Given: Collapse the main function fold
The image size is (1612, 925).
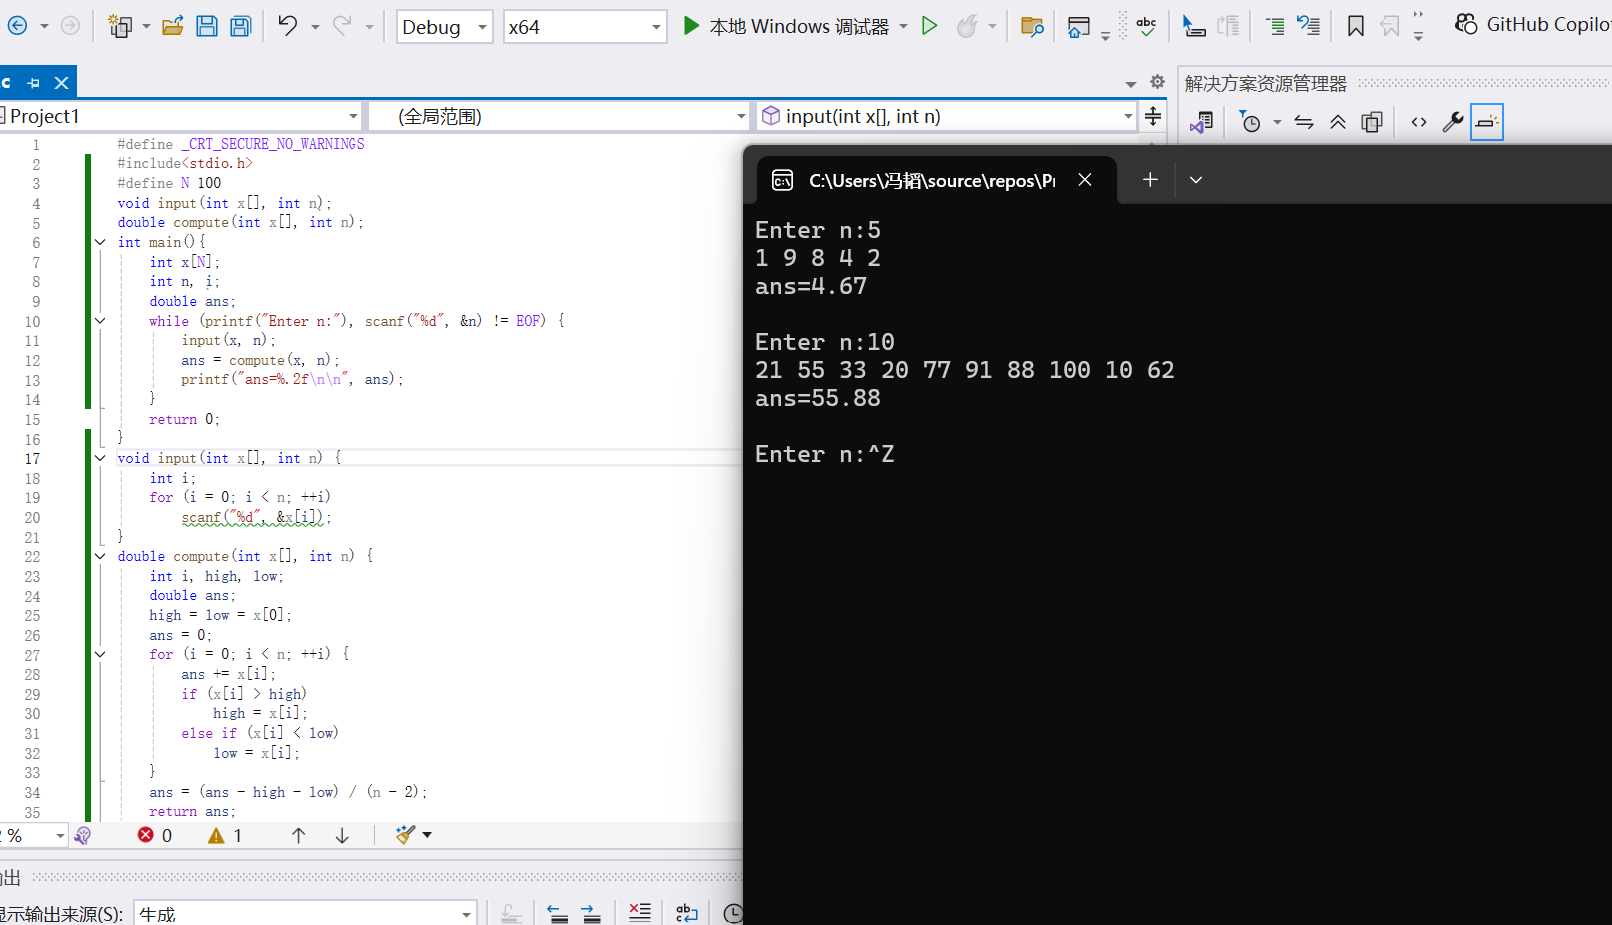Looking at the screenshot, I should [x=100, y=242].
